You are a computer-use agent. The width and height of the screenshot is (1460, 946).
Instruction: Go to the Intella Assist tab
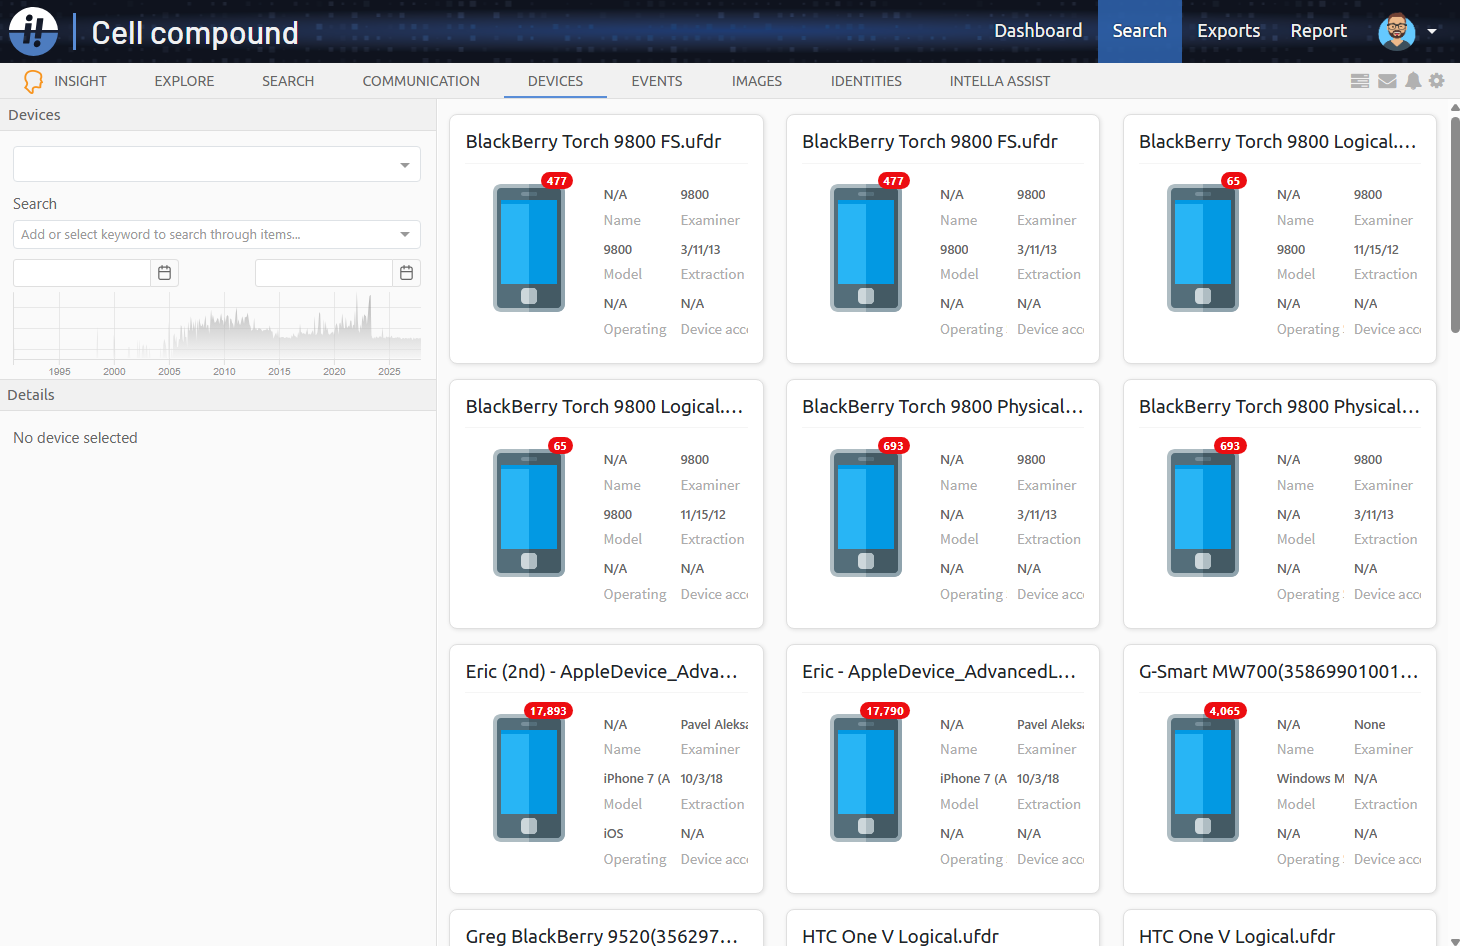click(x=999, y=81)
